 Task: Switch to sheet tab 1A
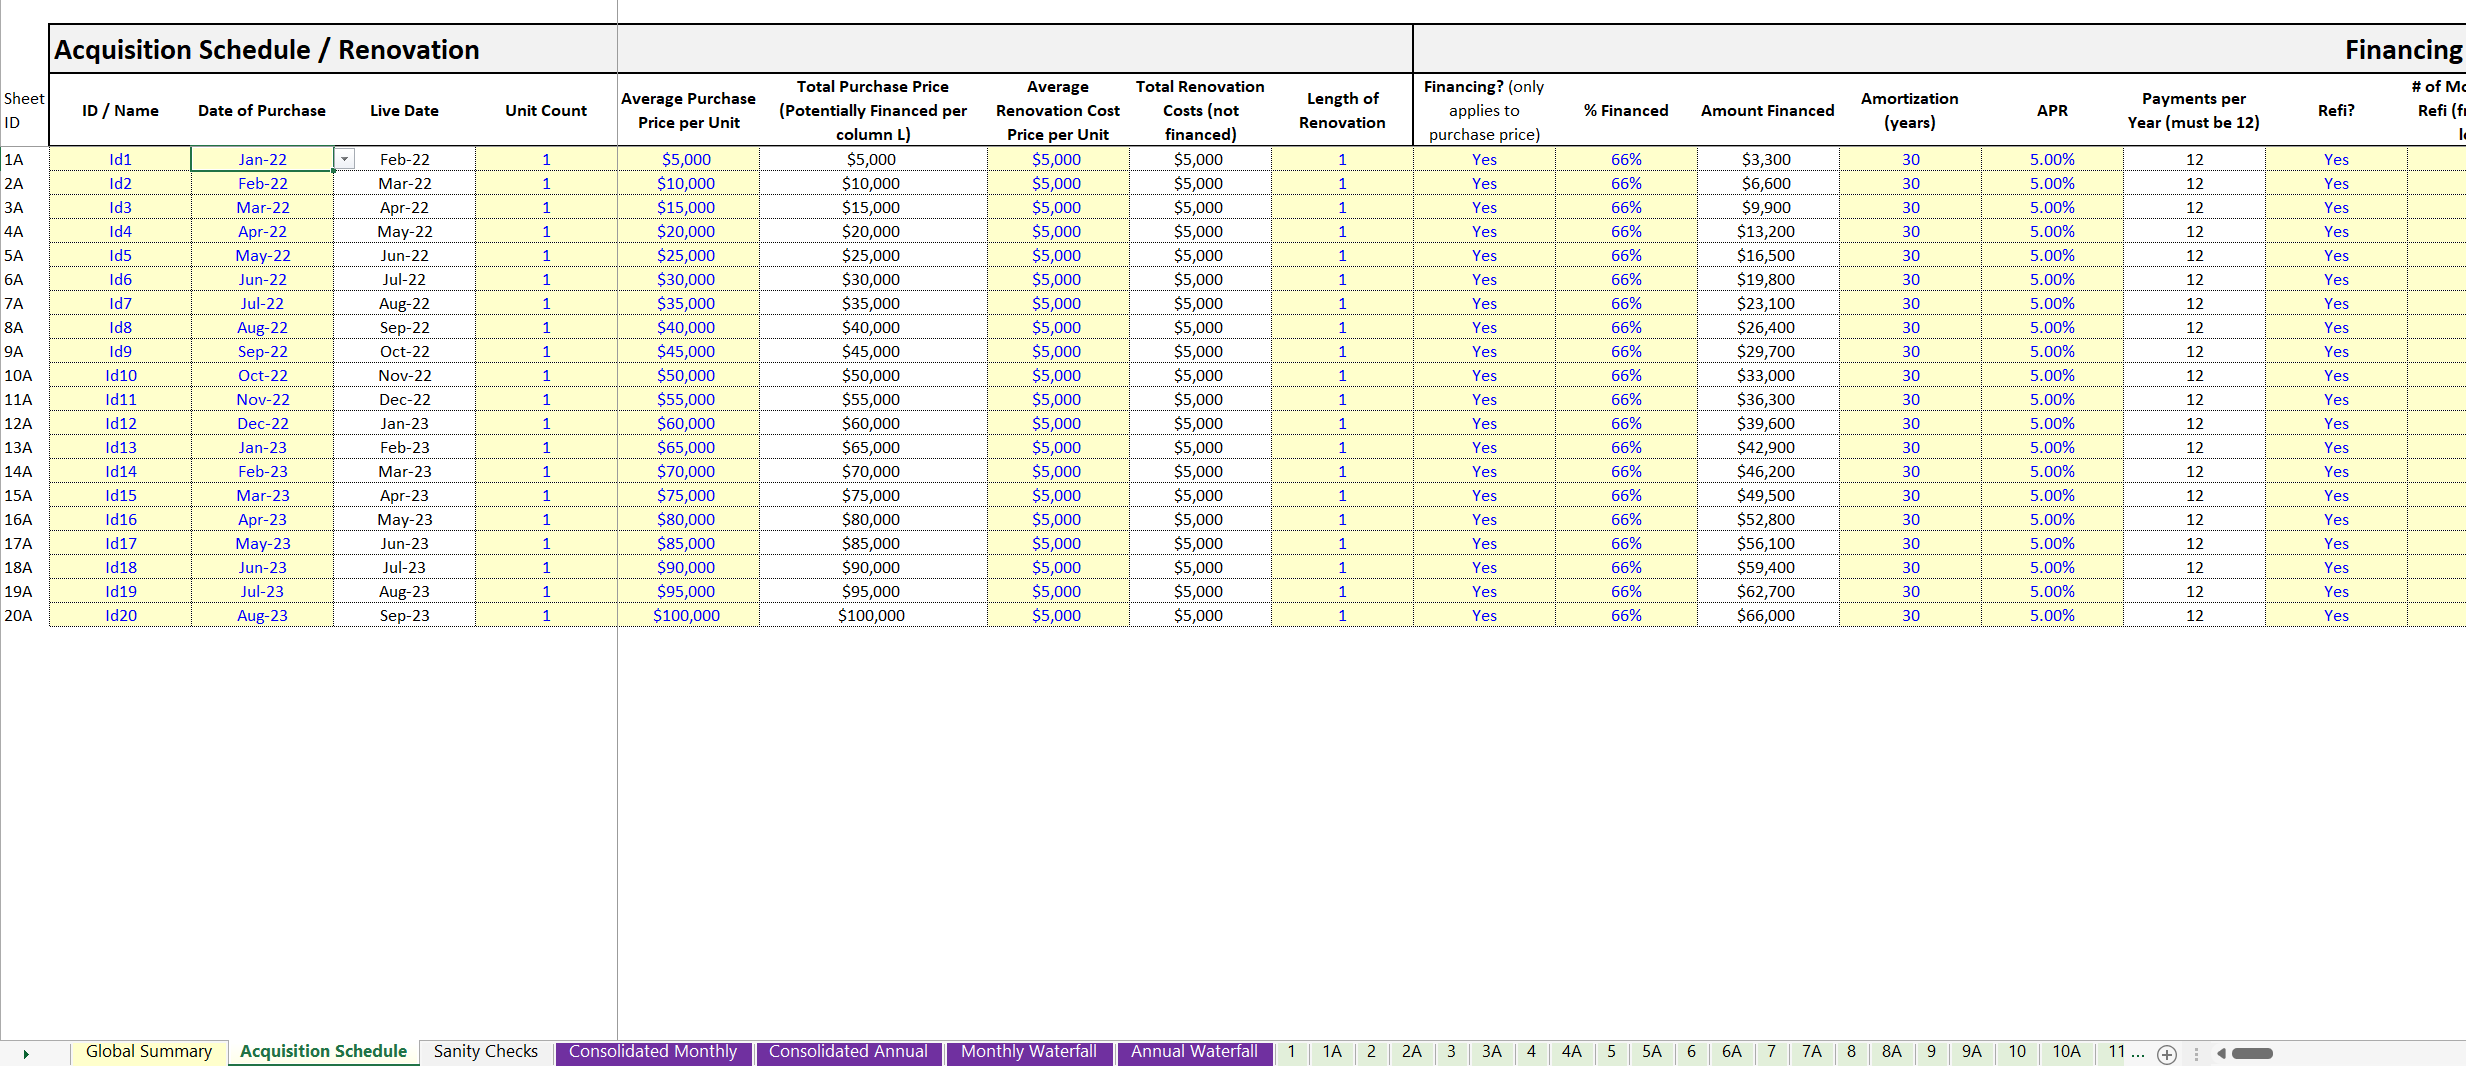1332,1052
